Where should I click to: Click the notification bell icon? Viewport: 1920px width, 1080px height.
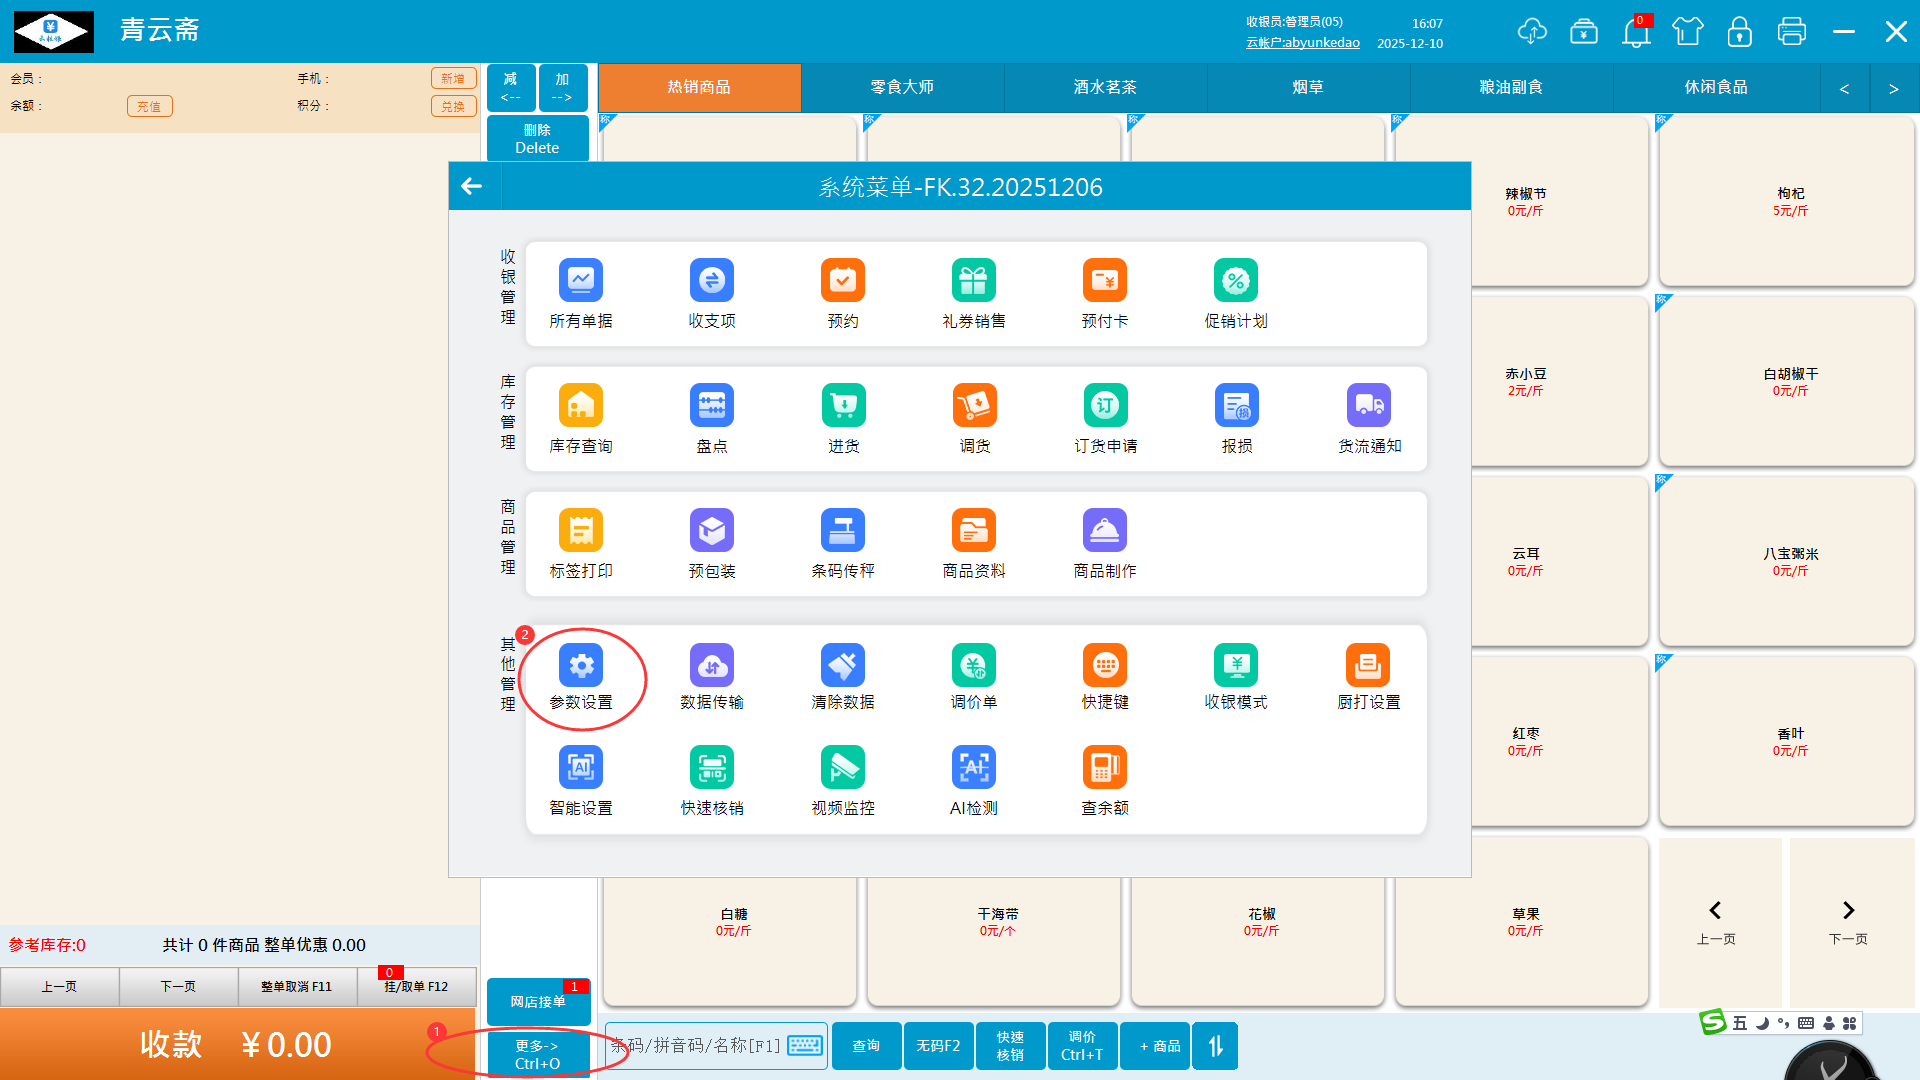(x=1636, y=33)
